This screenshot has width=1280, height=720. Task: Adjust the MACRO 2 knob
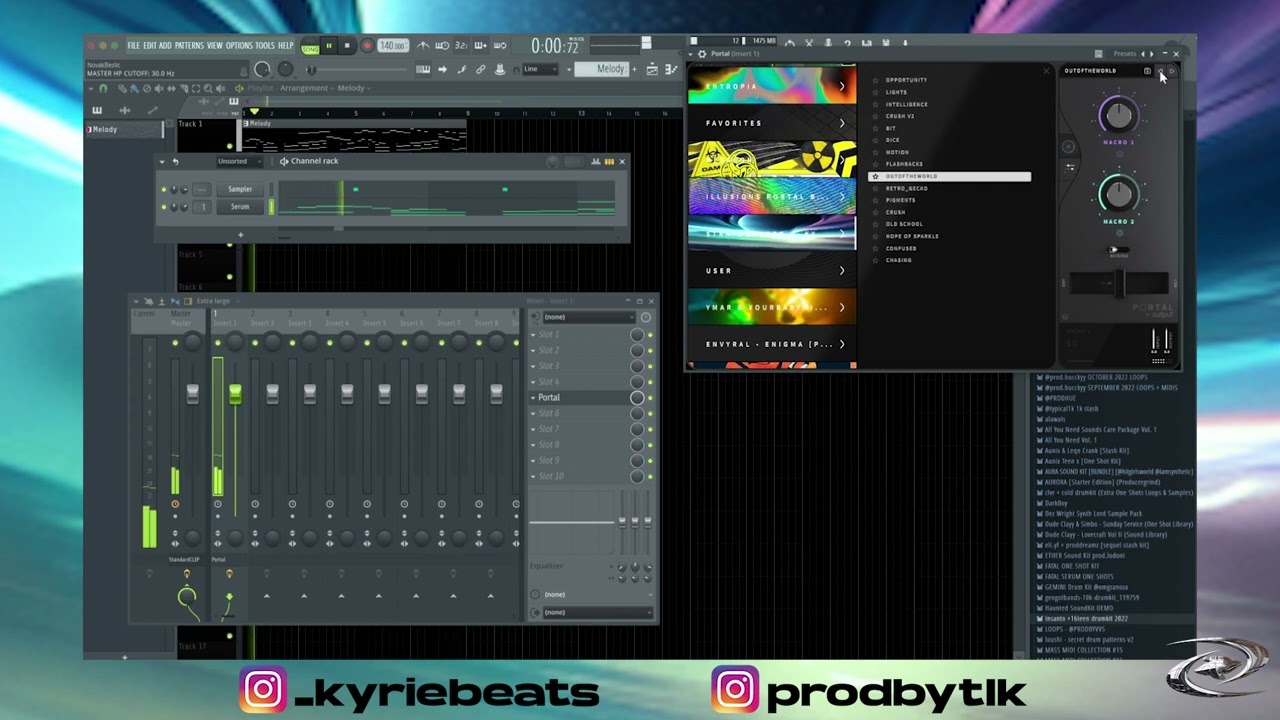click(1119, 193)
